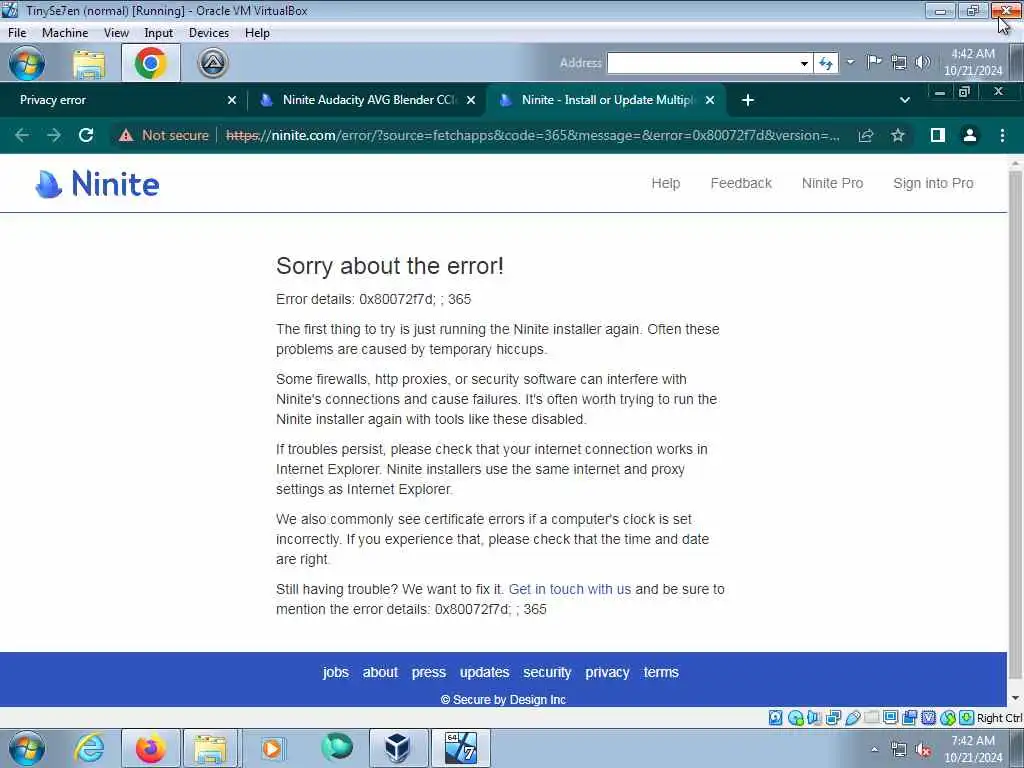This screenshot has height=768, width=1024.
Task: Click the 64-bit Windows 7 VM taskbar icon
Action: [x=460, y=748]
